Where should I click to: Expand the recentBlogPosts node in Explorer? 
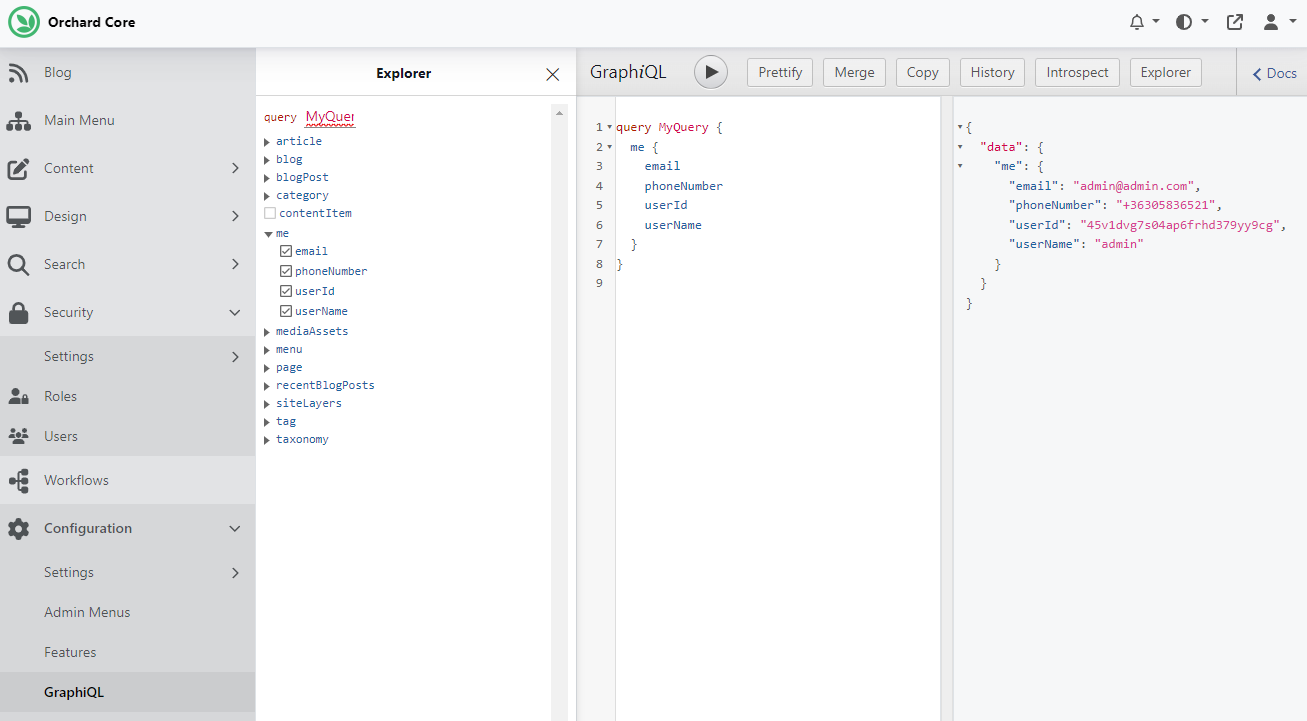[x=267, y=386]
